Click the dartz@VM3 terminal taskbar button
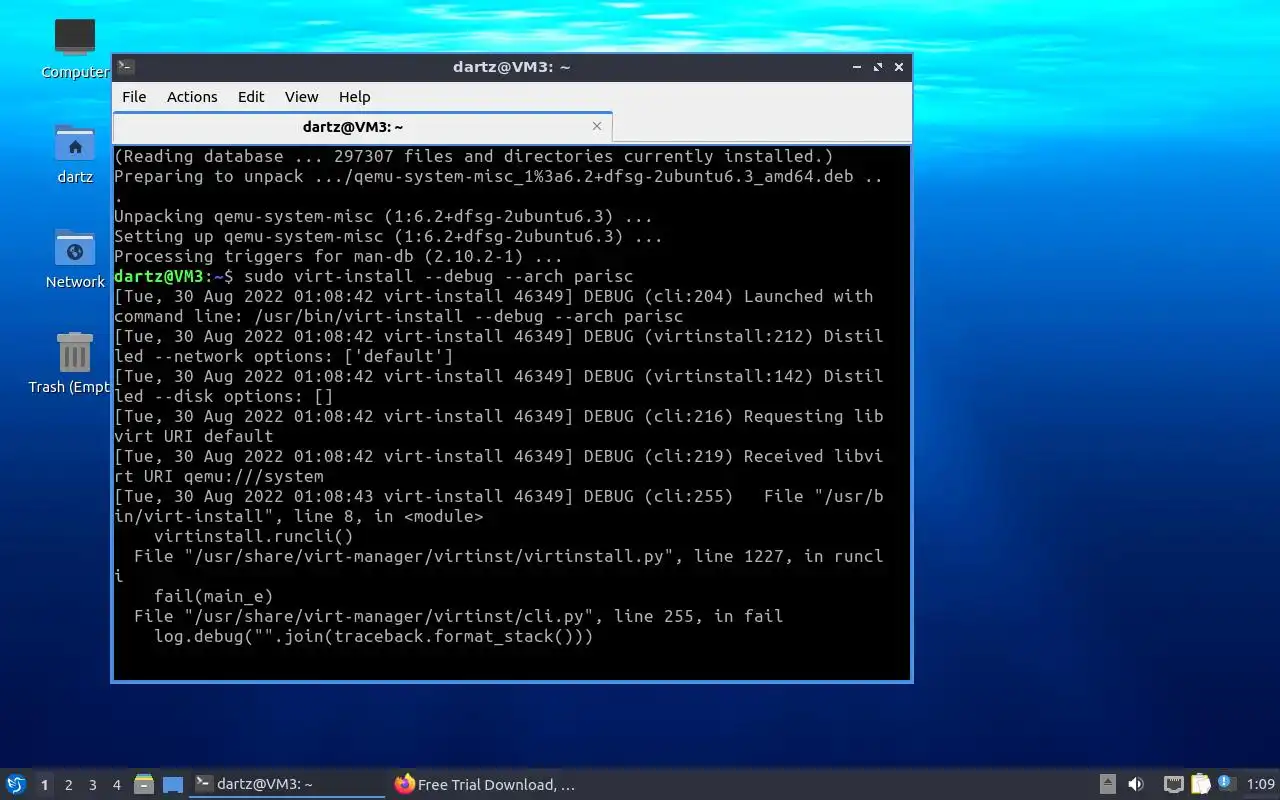The width and height of the screenshot is (1280, 800). (x=288, y=785)
